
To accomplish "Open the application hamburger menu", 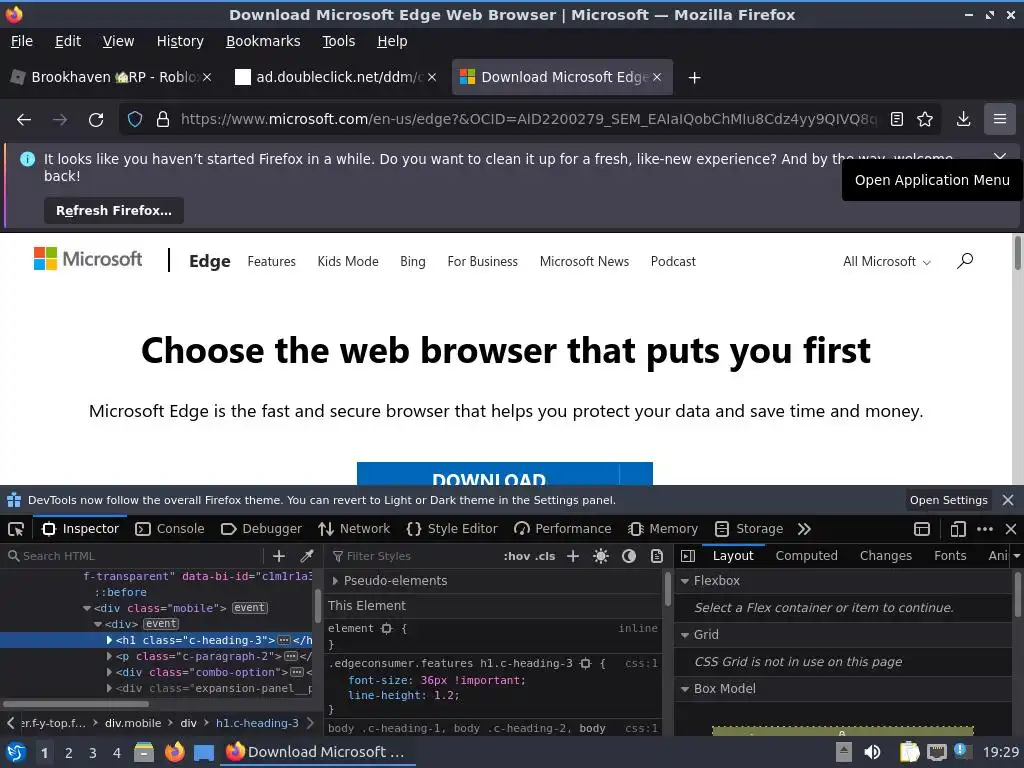I will point(1000,120).
